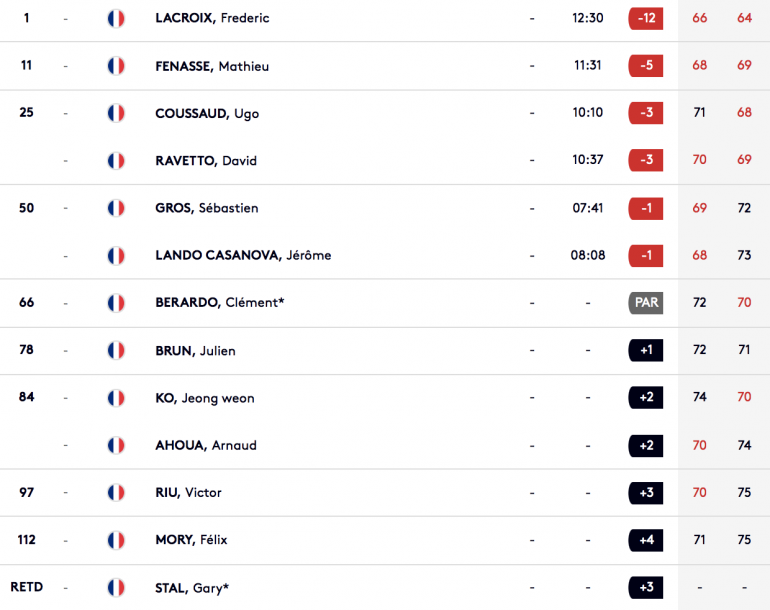Click the red -12 score badge
770x610 pixels.
pos(646,19)
